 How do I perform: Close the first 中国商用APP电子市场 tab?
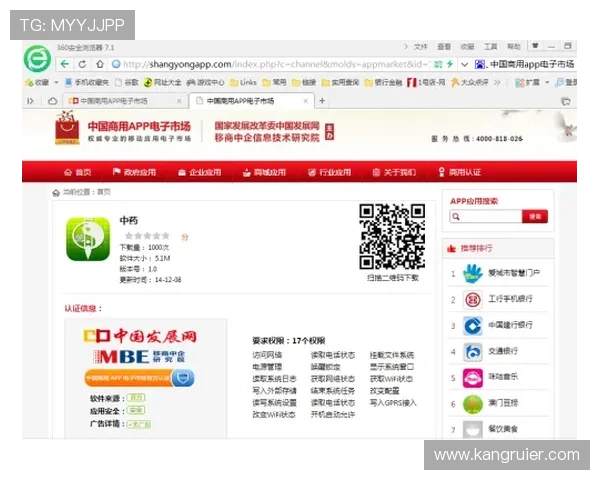click(x=179, y=101)
